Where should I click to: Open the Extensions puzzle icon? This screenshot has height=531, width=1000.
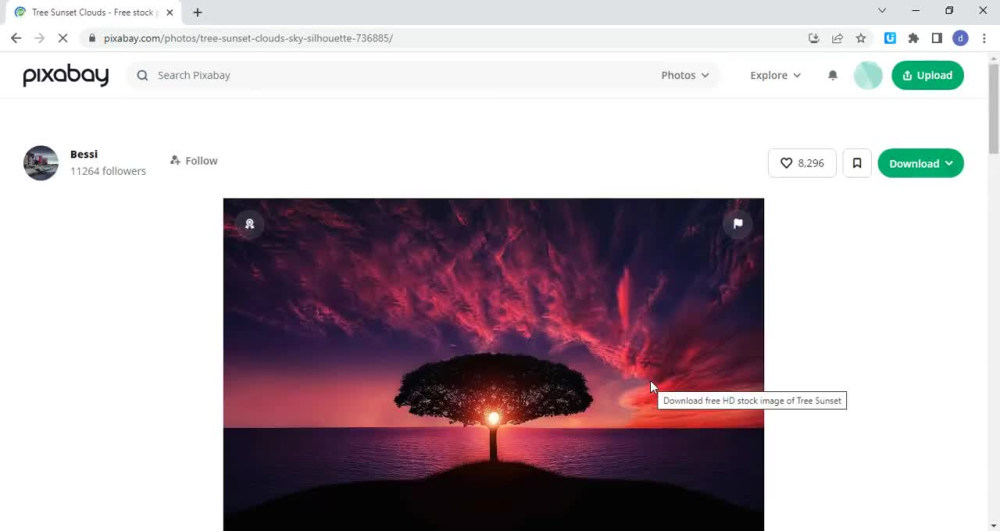point(913,38)
